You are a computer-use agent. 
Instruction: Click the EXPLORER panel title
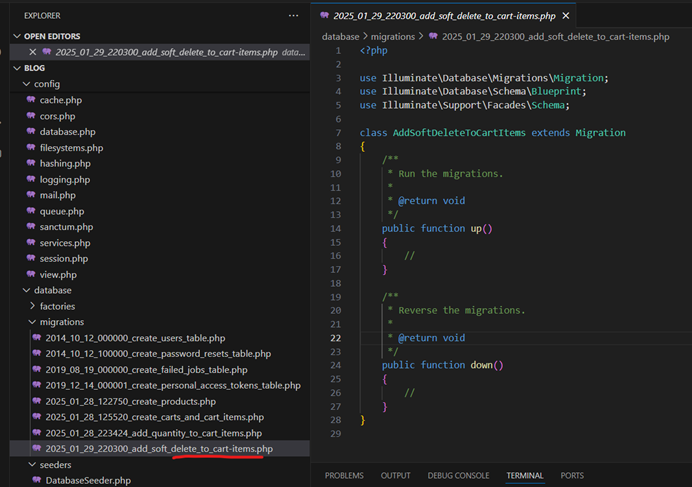(42, 15)
